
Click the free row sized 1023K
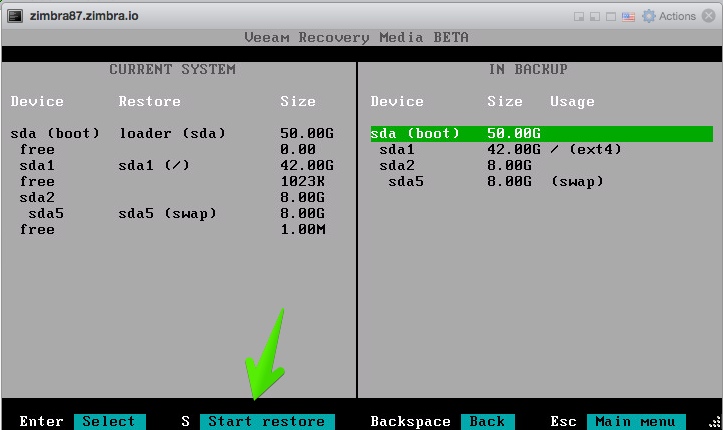click(172, 182)
